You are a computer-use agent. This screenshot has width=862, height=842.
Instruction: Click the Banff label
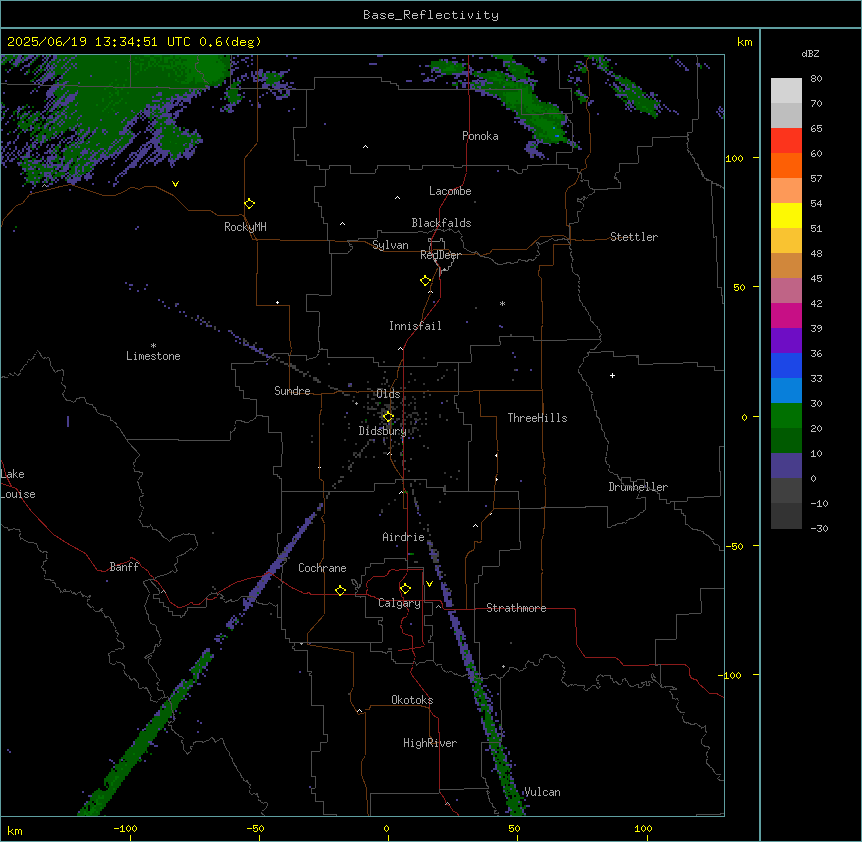(124, 567)
